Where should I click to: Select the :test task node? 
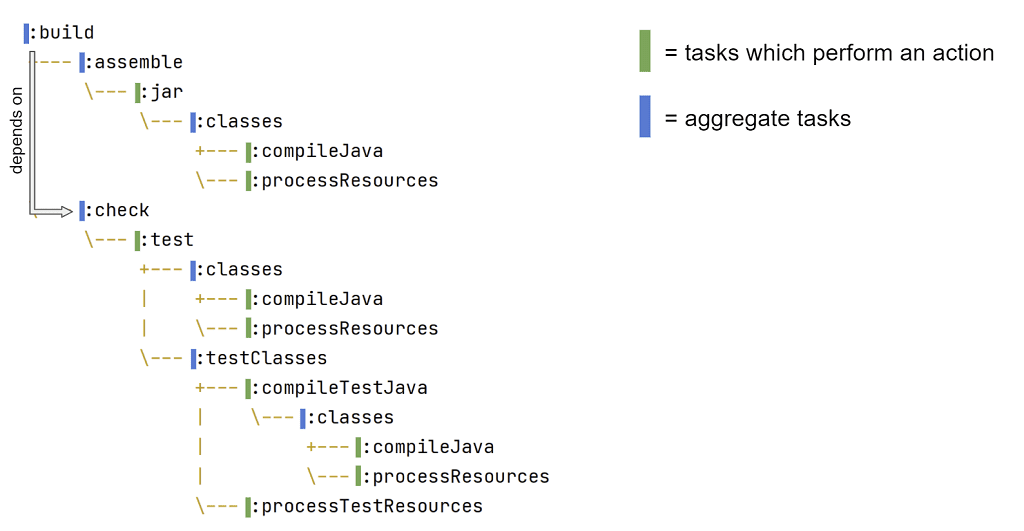coord(171,240)
